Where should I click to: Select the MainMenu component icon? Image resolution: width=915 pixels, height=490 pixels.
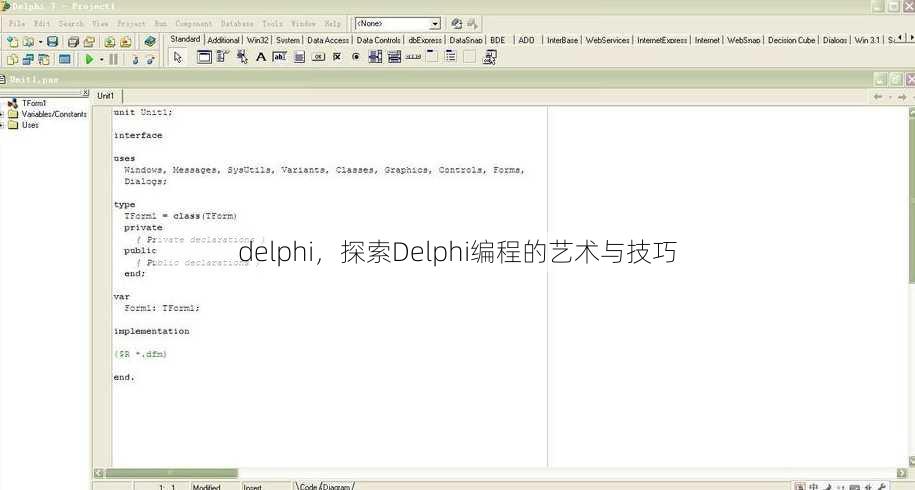222,57
